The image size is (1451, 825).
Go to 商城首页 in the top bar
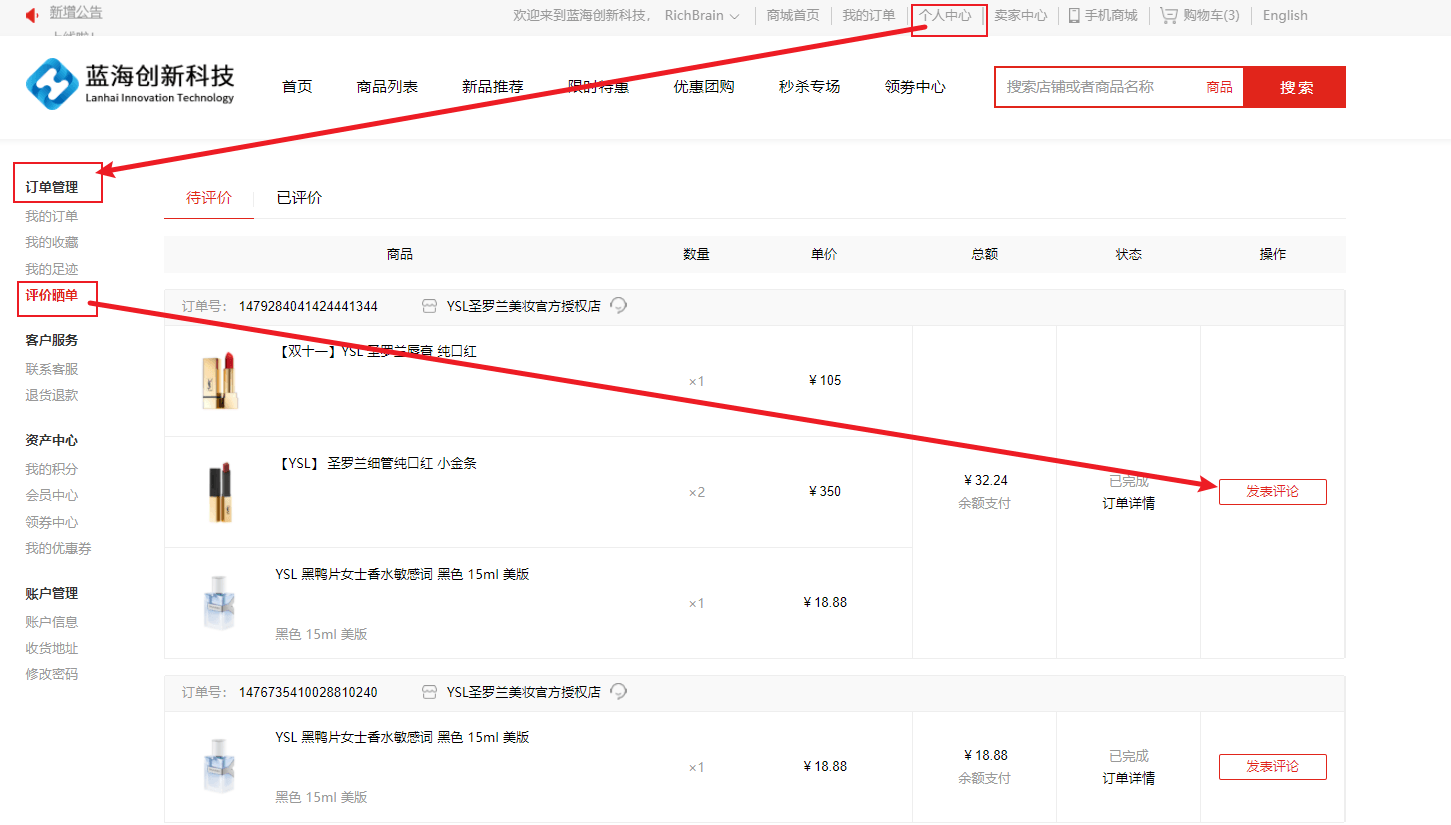793,15
